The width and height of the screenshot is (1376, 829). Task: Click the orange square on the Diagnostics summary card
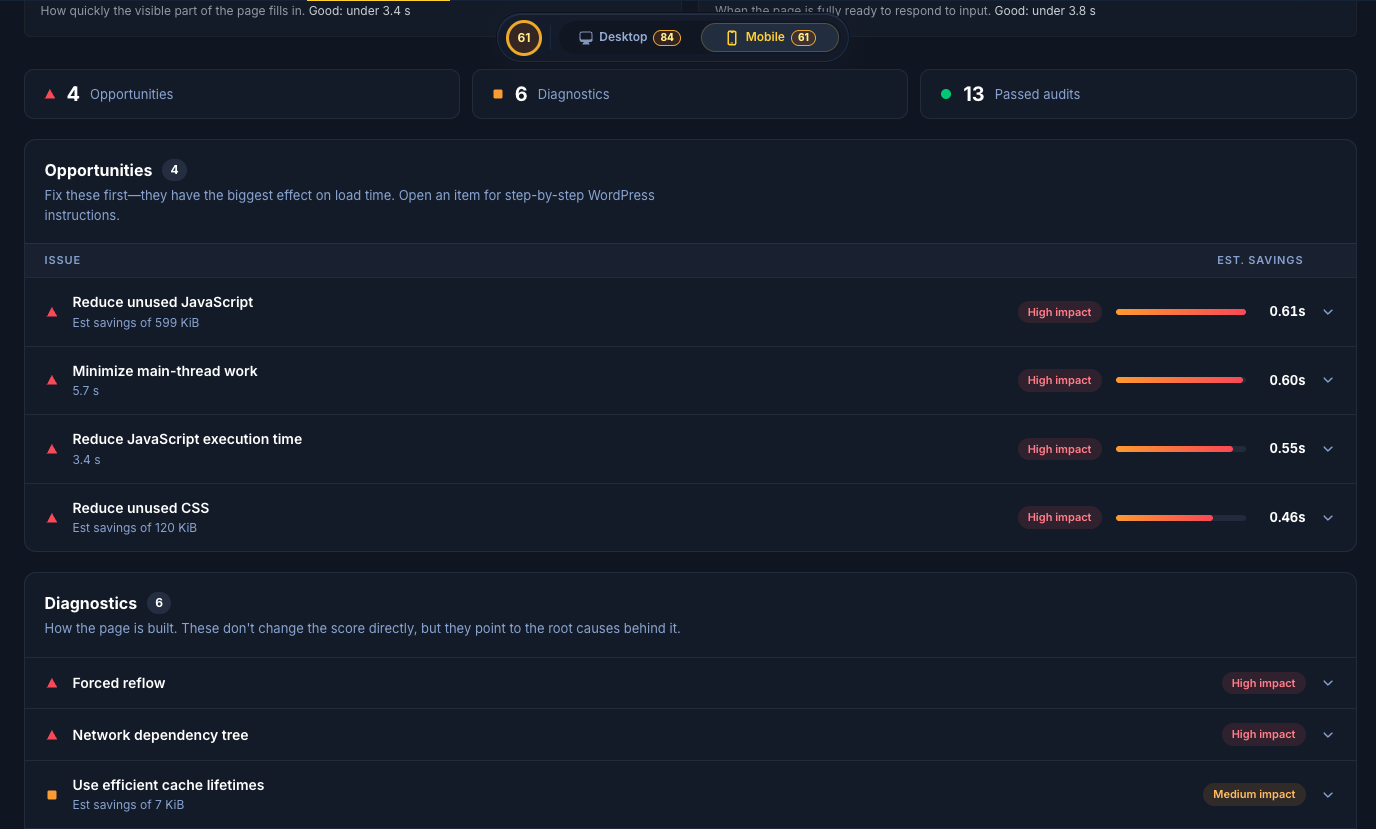click(498, 94)
